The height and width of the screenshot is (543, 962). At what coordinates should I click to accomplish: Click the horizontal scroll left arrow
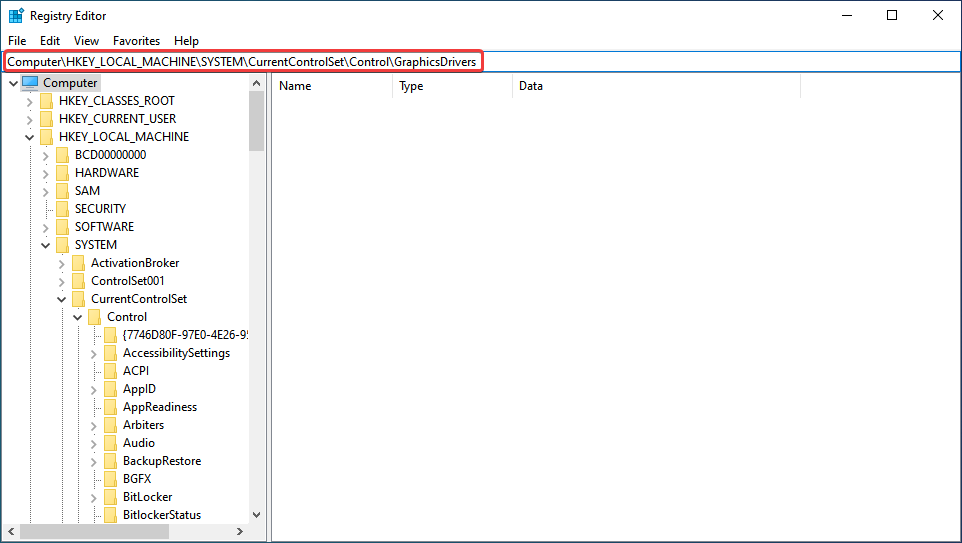(12, 531)
